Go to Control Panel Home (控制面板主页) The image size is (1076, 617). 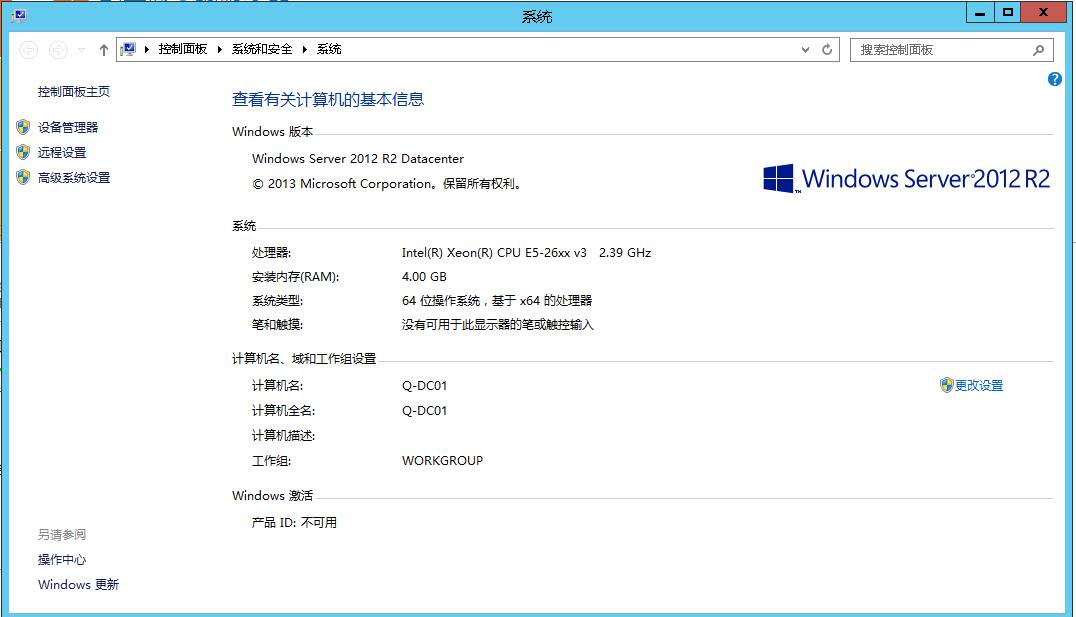click(x=73, y=91)
